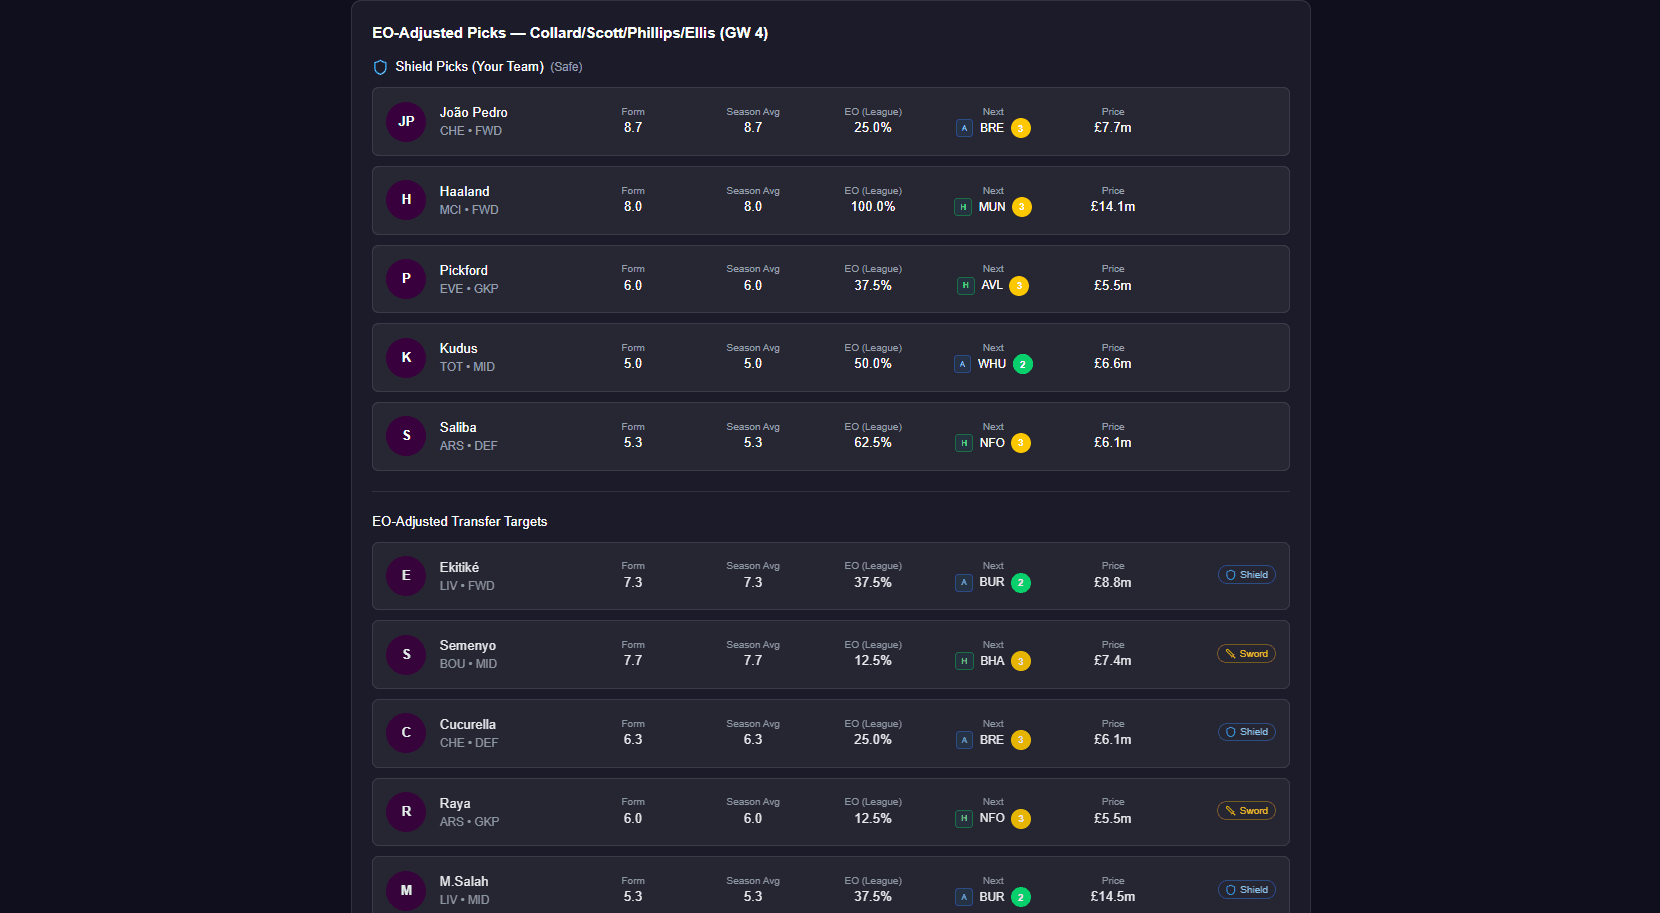Click Raya's R avatar circle
This screenshot has height=913, width=1660.
[x=406, y=812]
